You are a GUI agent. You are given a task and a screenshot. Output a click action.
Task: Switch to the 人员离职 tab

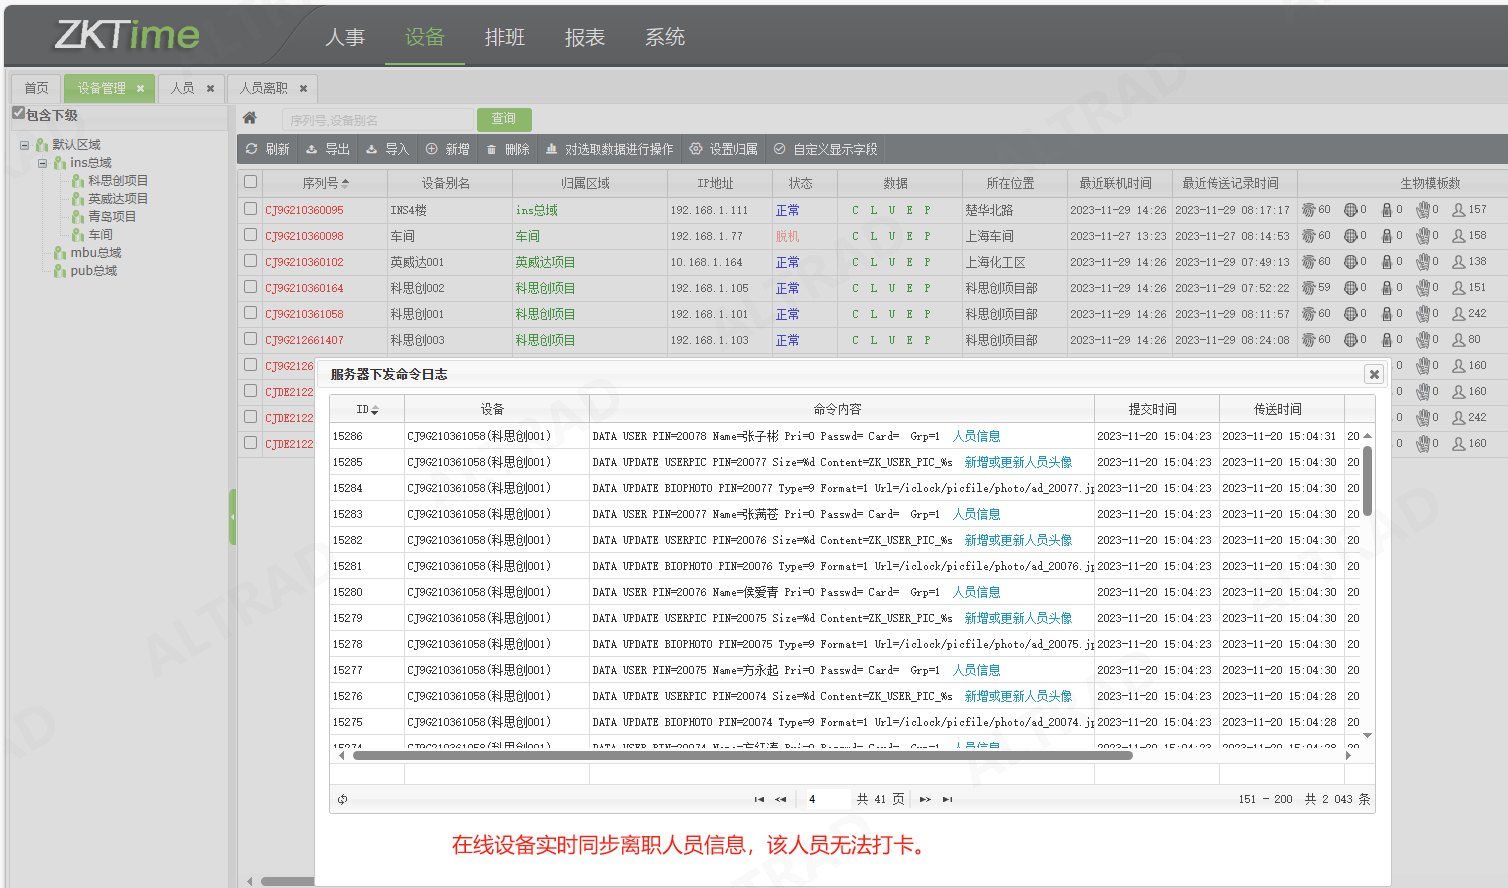click(263, 88)
